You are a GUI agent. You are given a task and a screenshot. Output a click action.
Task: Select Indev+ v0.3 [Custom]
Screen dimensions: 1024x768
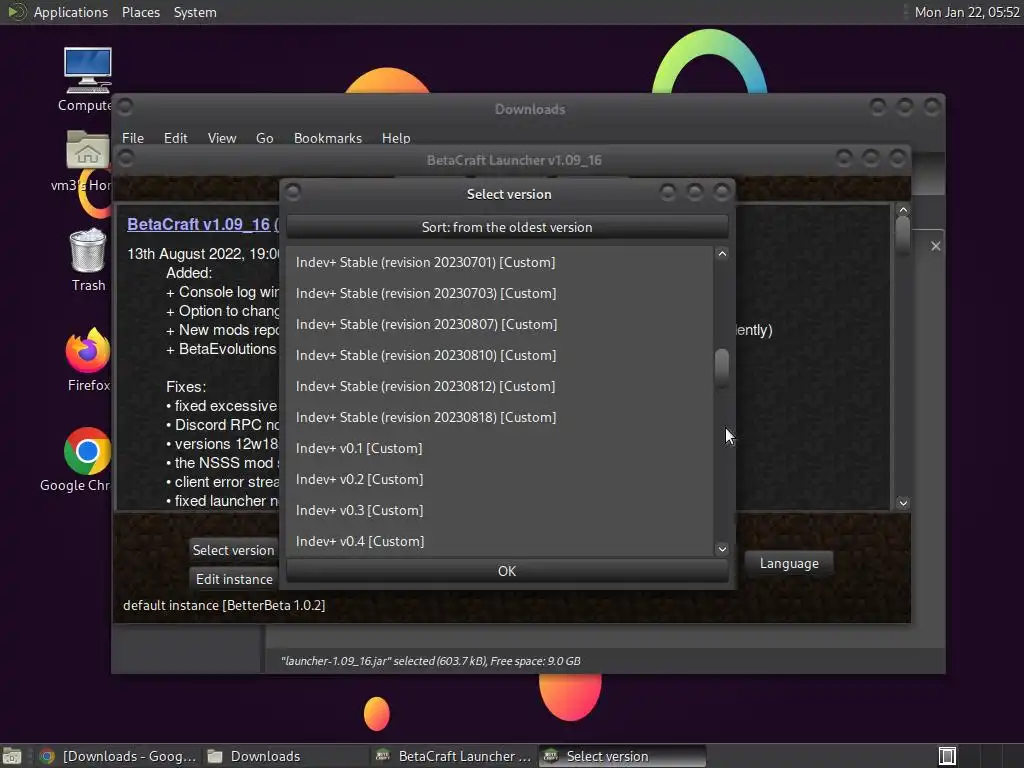500,510
